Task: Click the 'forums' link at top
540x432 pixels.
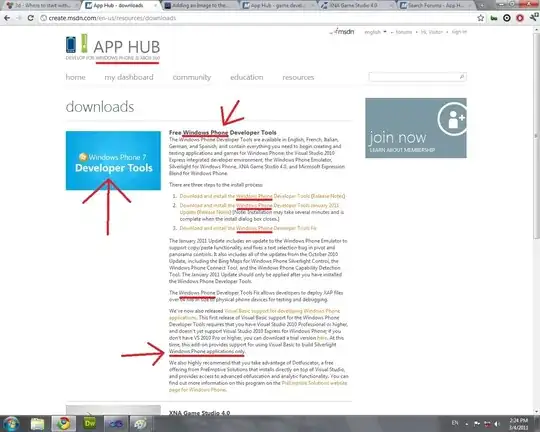Action: tap(404, 32)
